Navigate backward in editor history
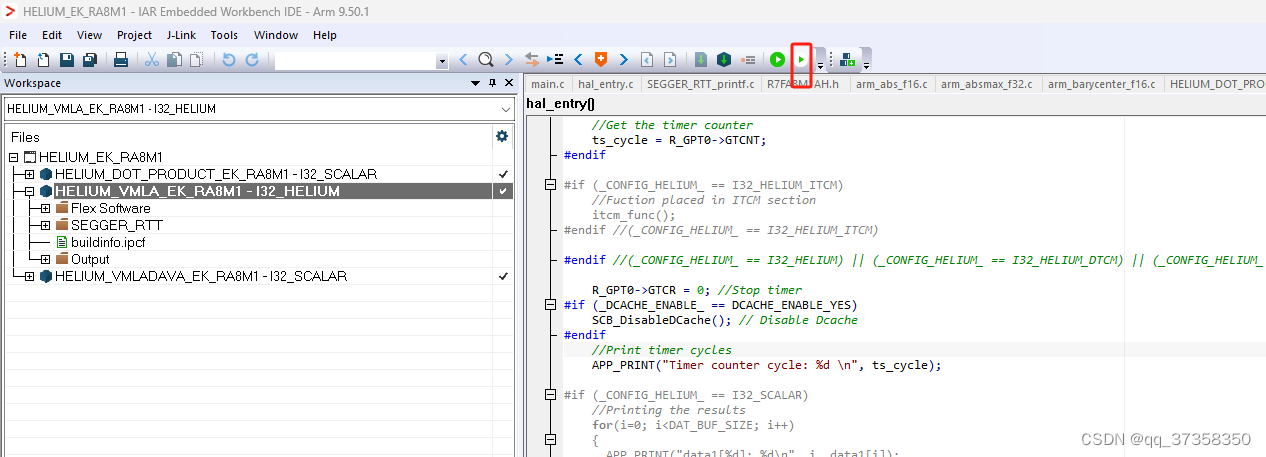This screenshot has height=457, width=1266. pos(647,60)
